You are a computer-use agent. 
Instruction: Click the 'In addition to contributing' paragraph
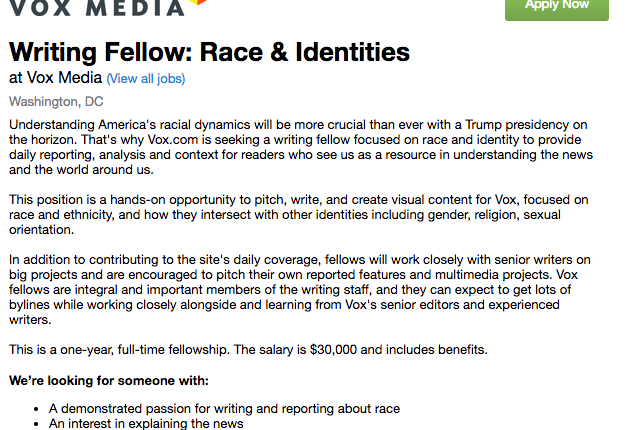[300, 290]
